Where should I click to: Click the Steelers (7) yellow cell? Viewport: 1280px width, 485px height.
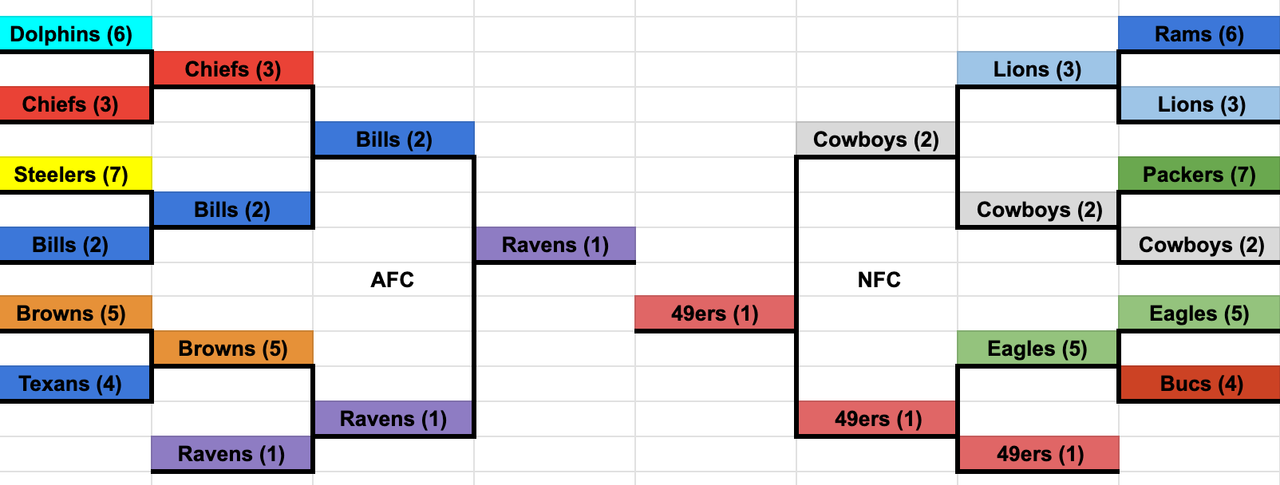tap(76, 175)
